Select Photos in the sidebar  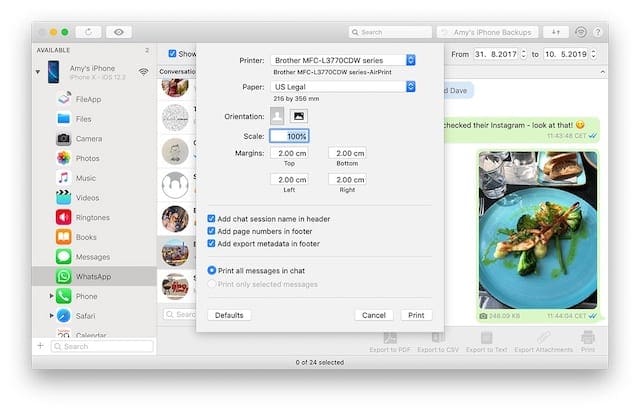[x=87, y=158]
